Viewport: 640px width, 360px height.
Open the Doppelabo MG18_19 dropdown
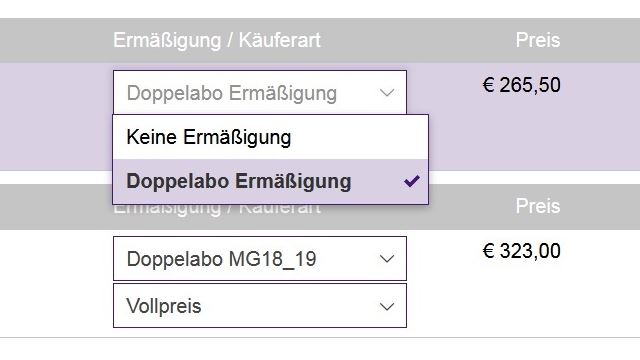260,259
